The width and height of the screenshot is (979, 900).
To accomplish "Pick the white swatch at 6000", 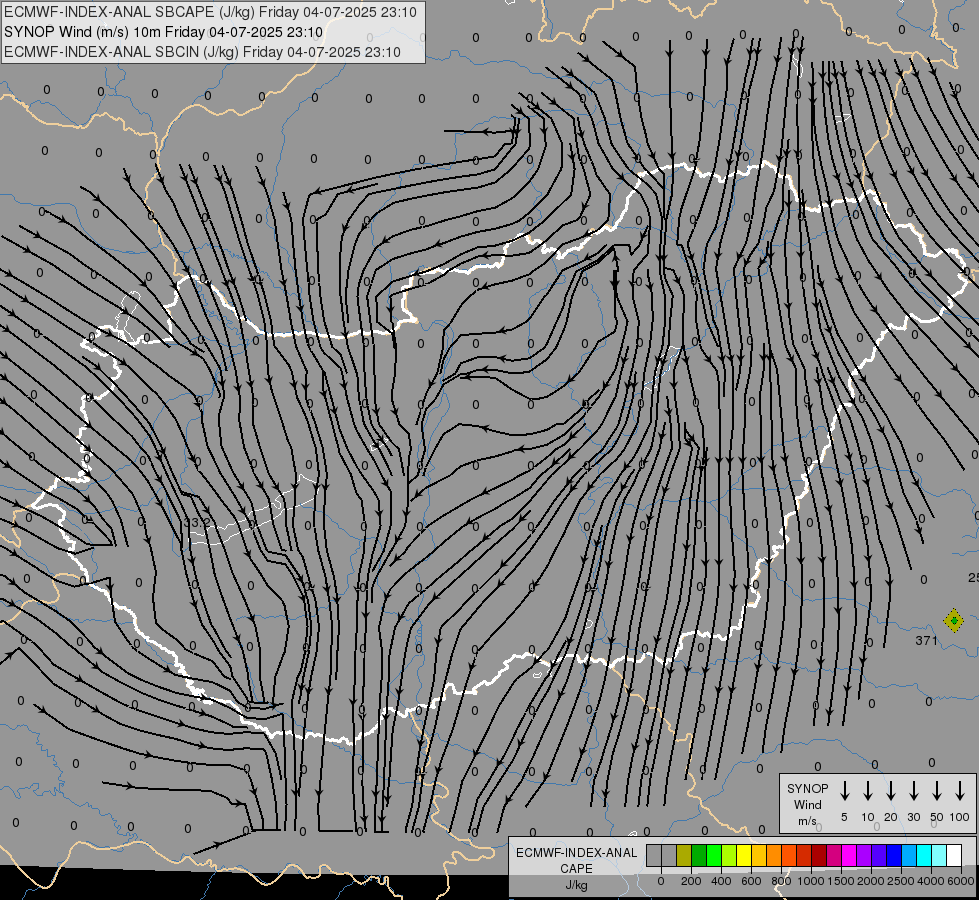I will [x=953, y=855].
